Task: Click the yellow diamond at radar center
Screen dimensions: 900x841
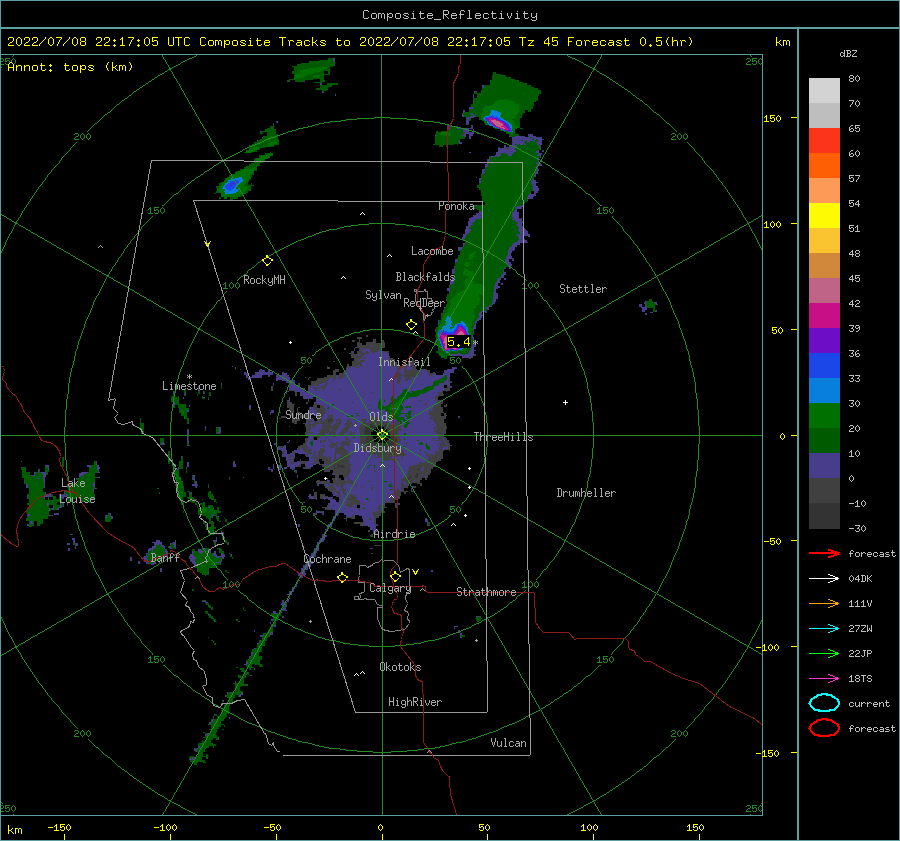Action: [x=382, y=435]
